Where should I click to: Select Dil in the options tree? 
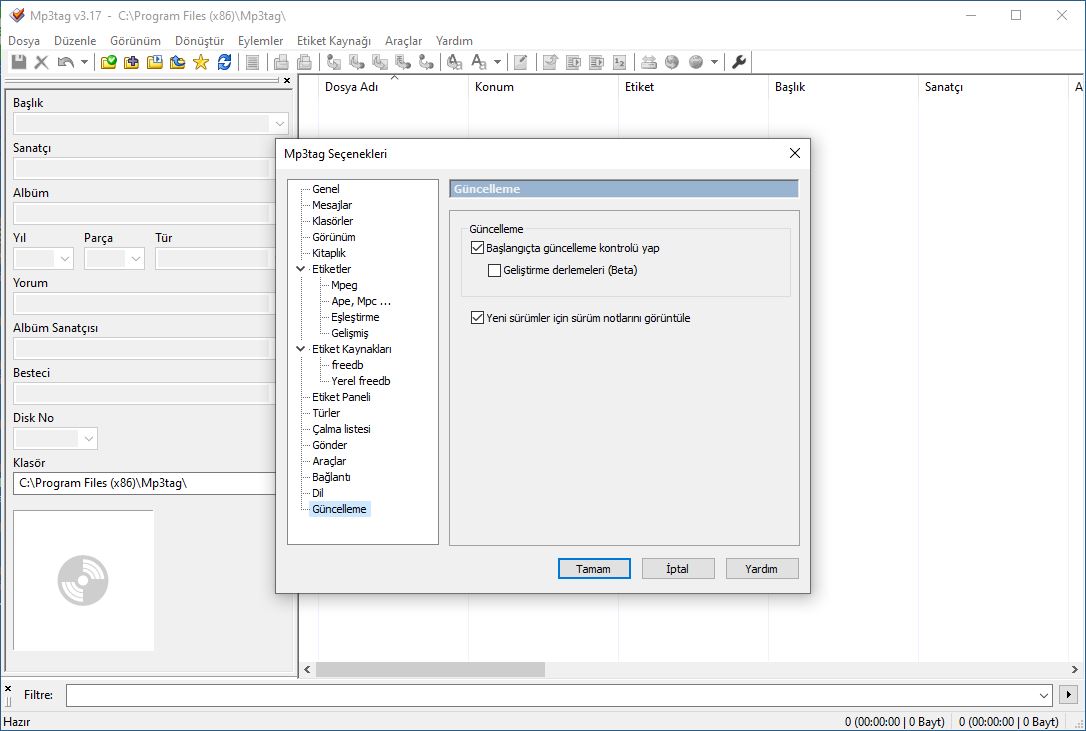pos(318,493)
